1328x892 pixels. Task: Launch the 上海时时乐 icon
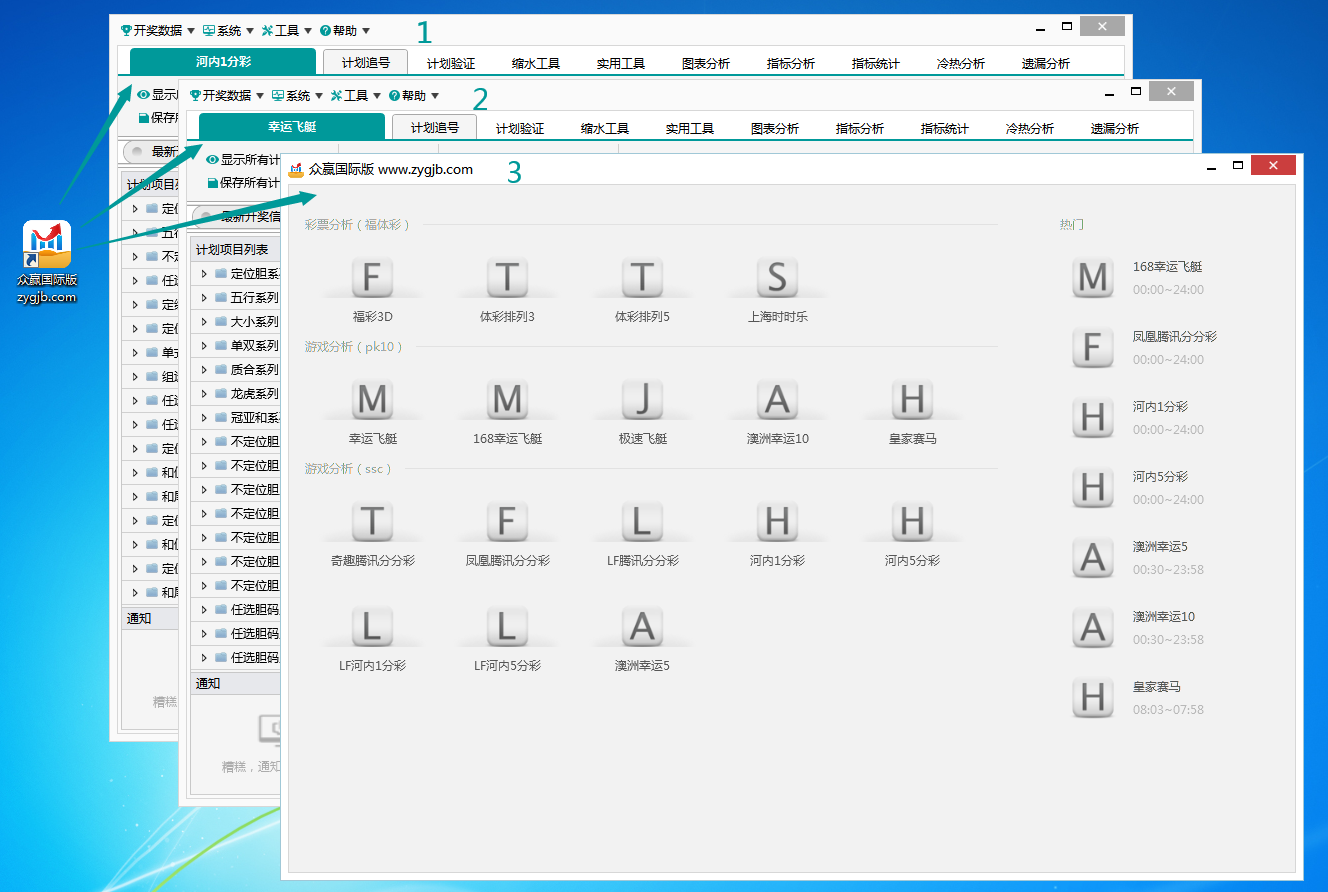777,278
